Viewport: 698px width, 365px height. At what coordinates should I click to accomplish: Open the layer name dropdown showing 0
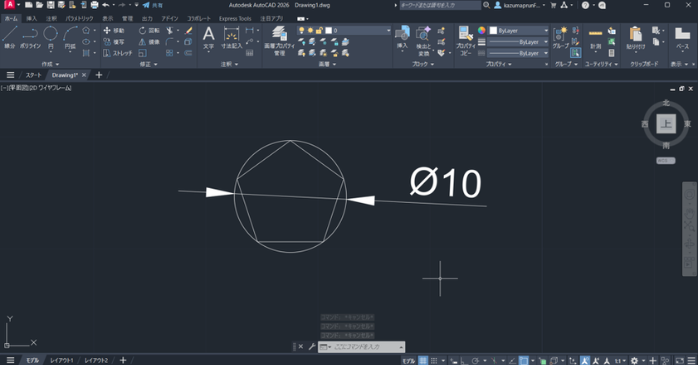point(344,30)
